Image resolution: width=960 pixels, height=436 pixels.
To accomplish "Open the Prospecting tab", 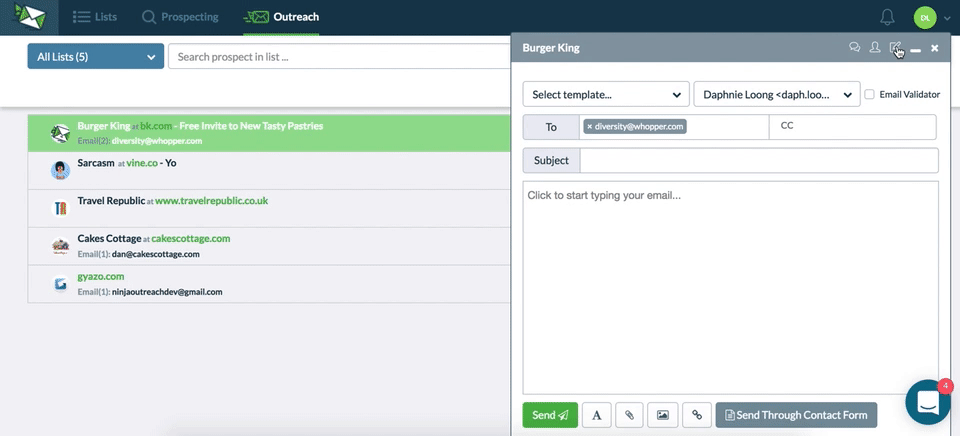I will click(180, 17).
